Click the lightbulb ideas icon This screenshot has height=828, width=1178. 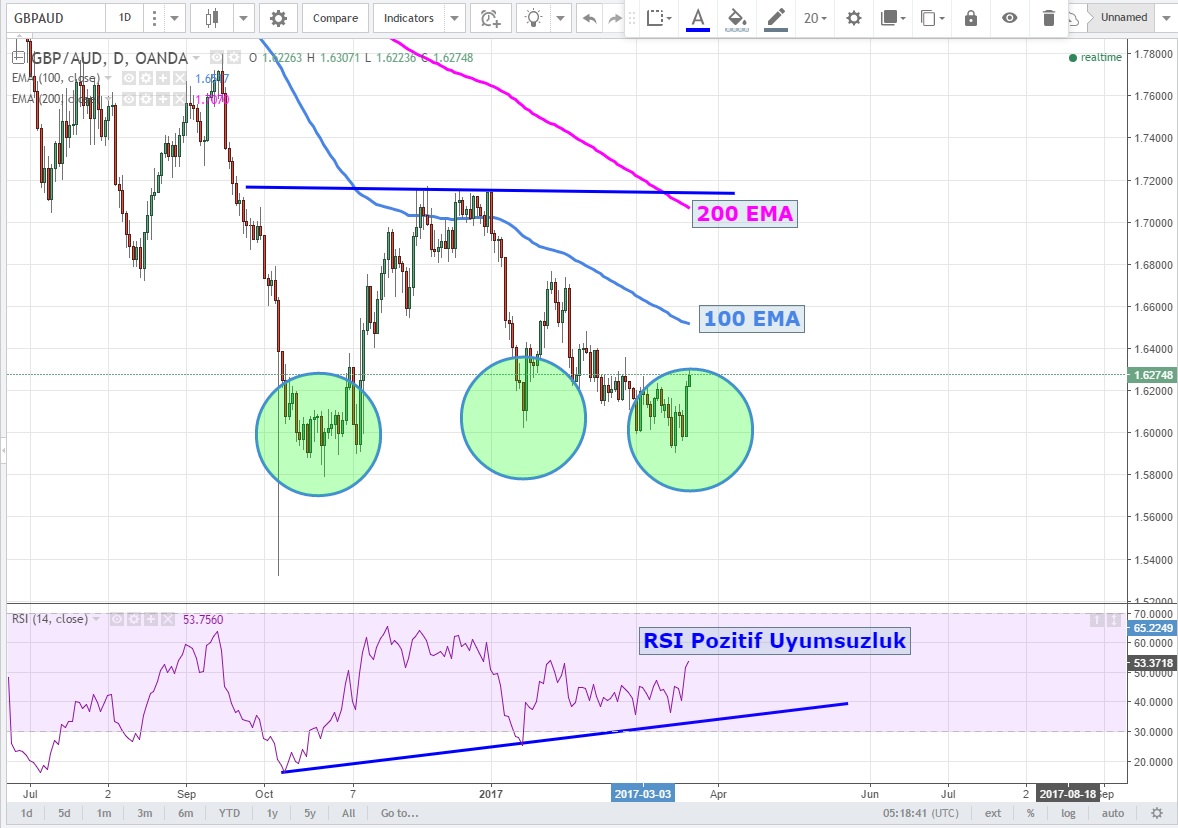click(535, 18)
